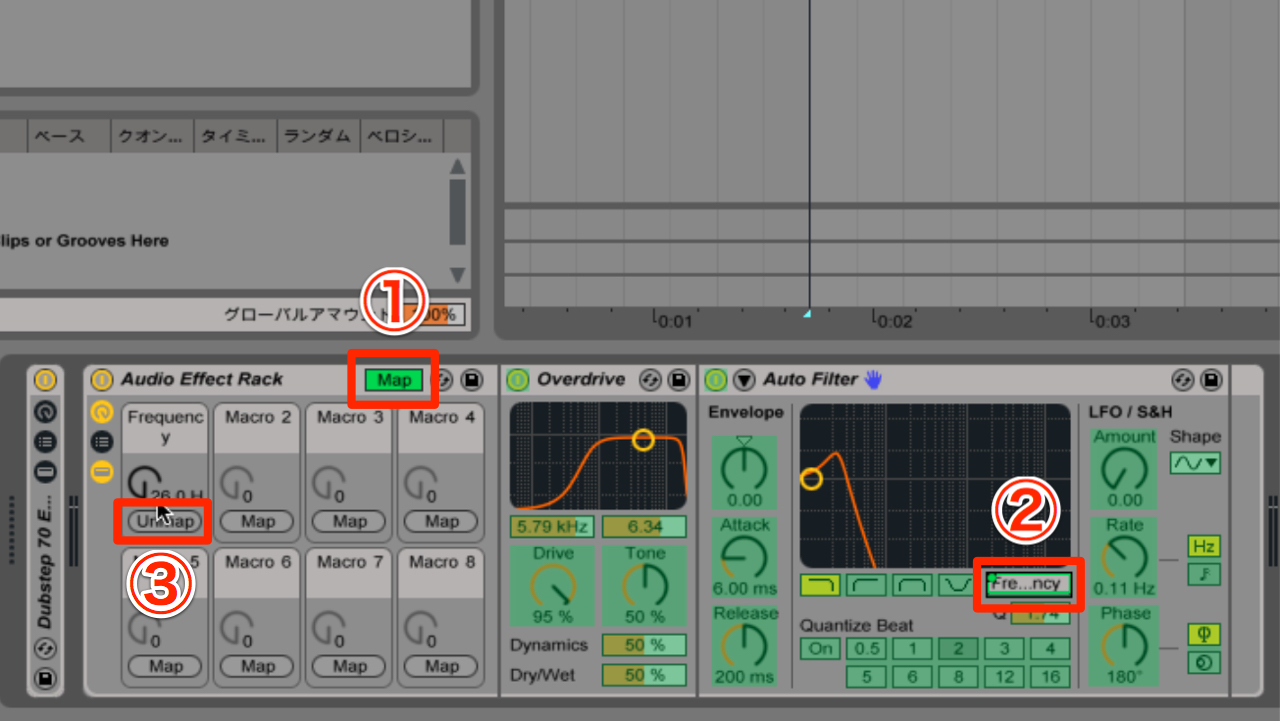Hot-swap the Overdrive preset
This screenshot has width=1280, height=721.
click(x=650, y=380)
